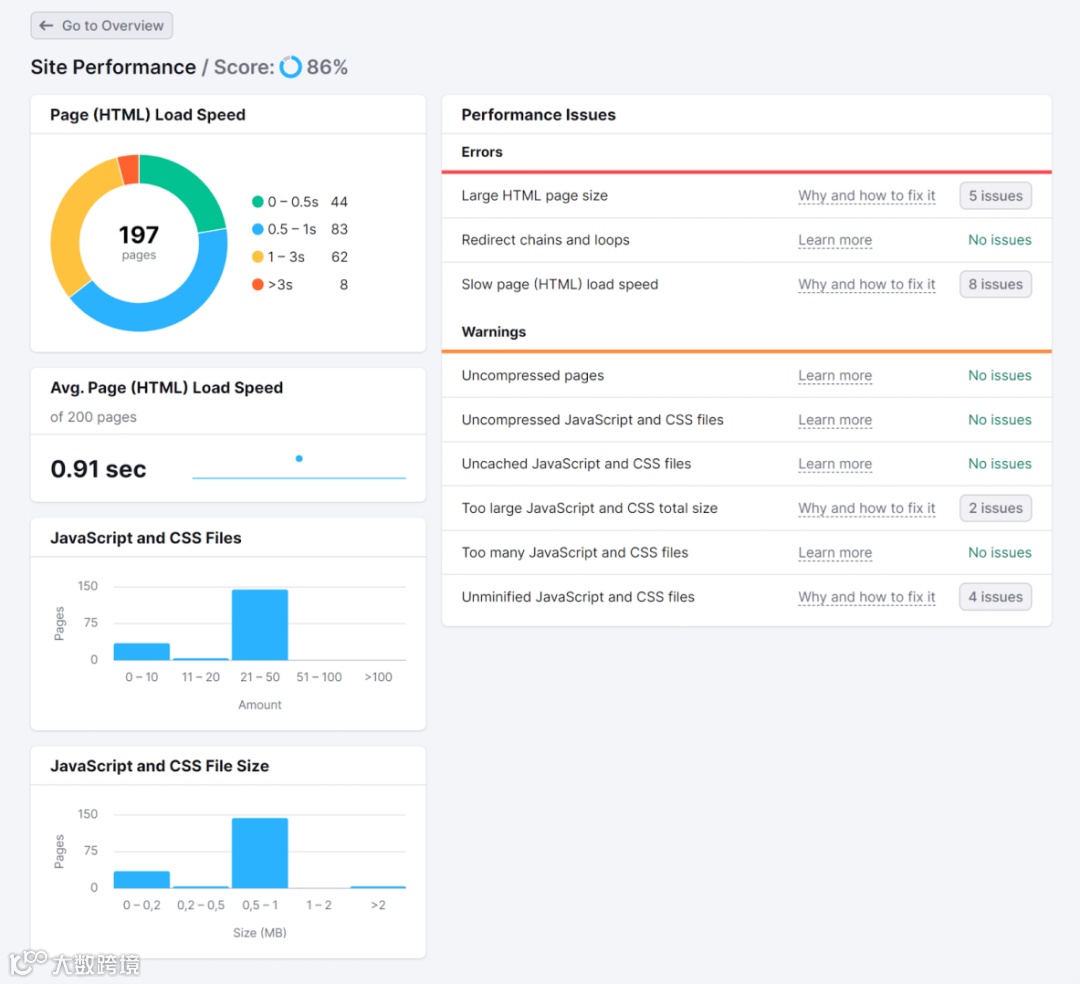
Task: Click the small orange donut chart segment
Action: coord(130,169)
